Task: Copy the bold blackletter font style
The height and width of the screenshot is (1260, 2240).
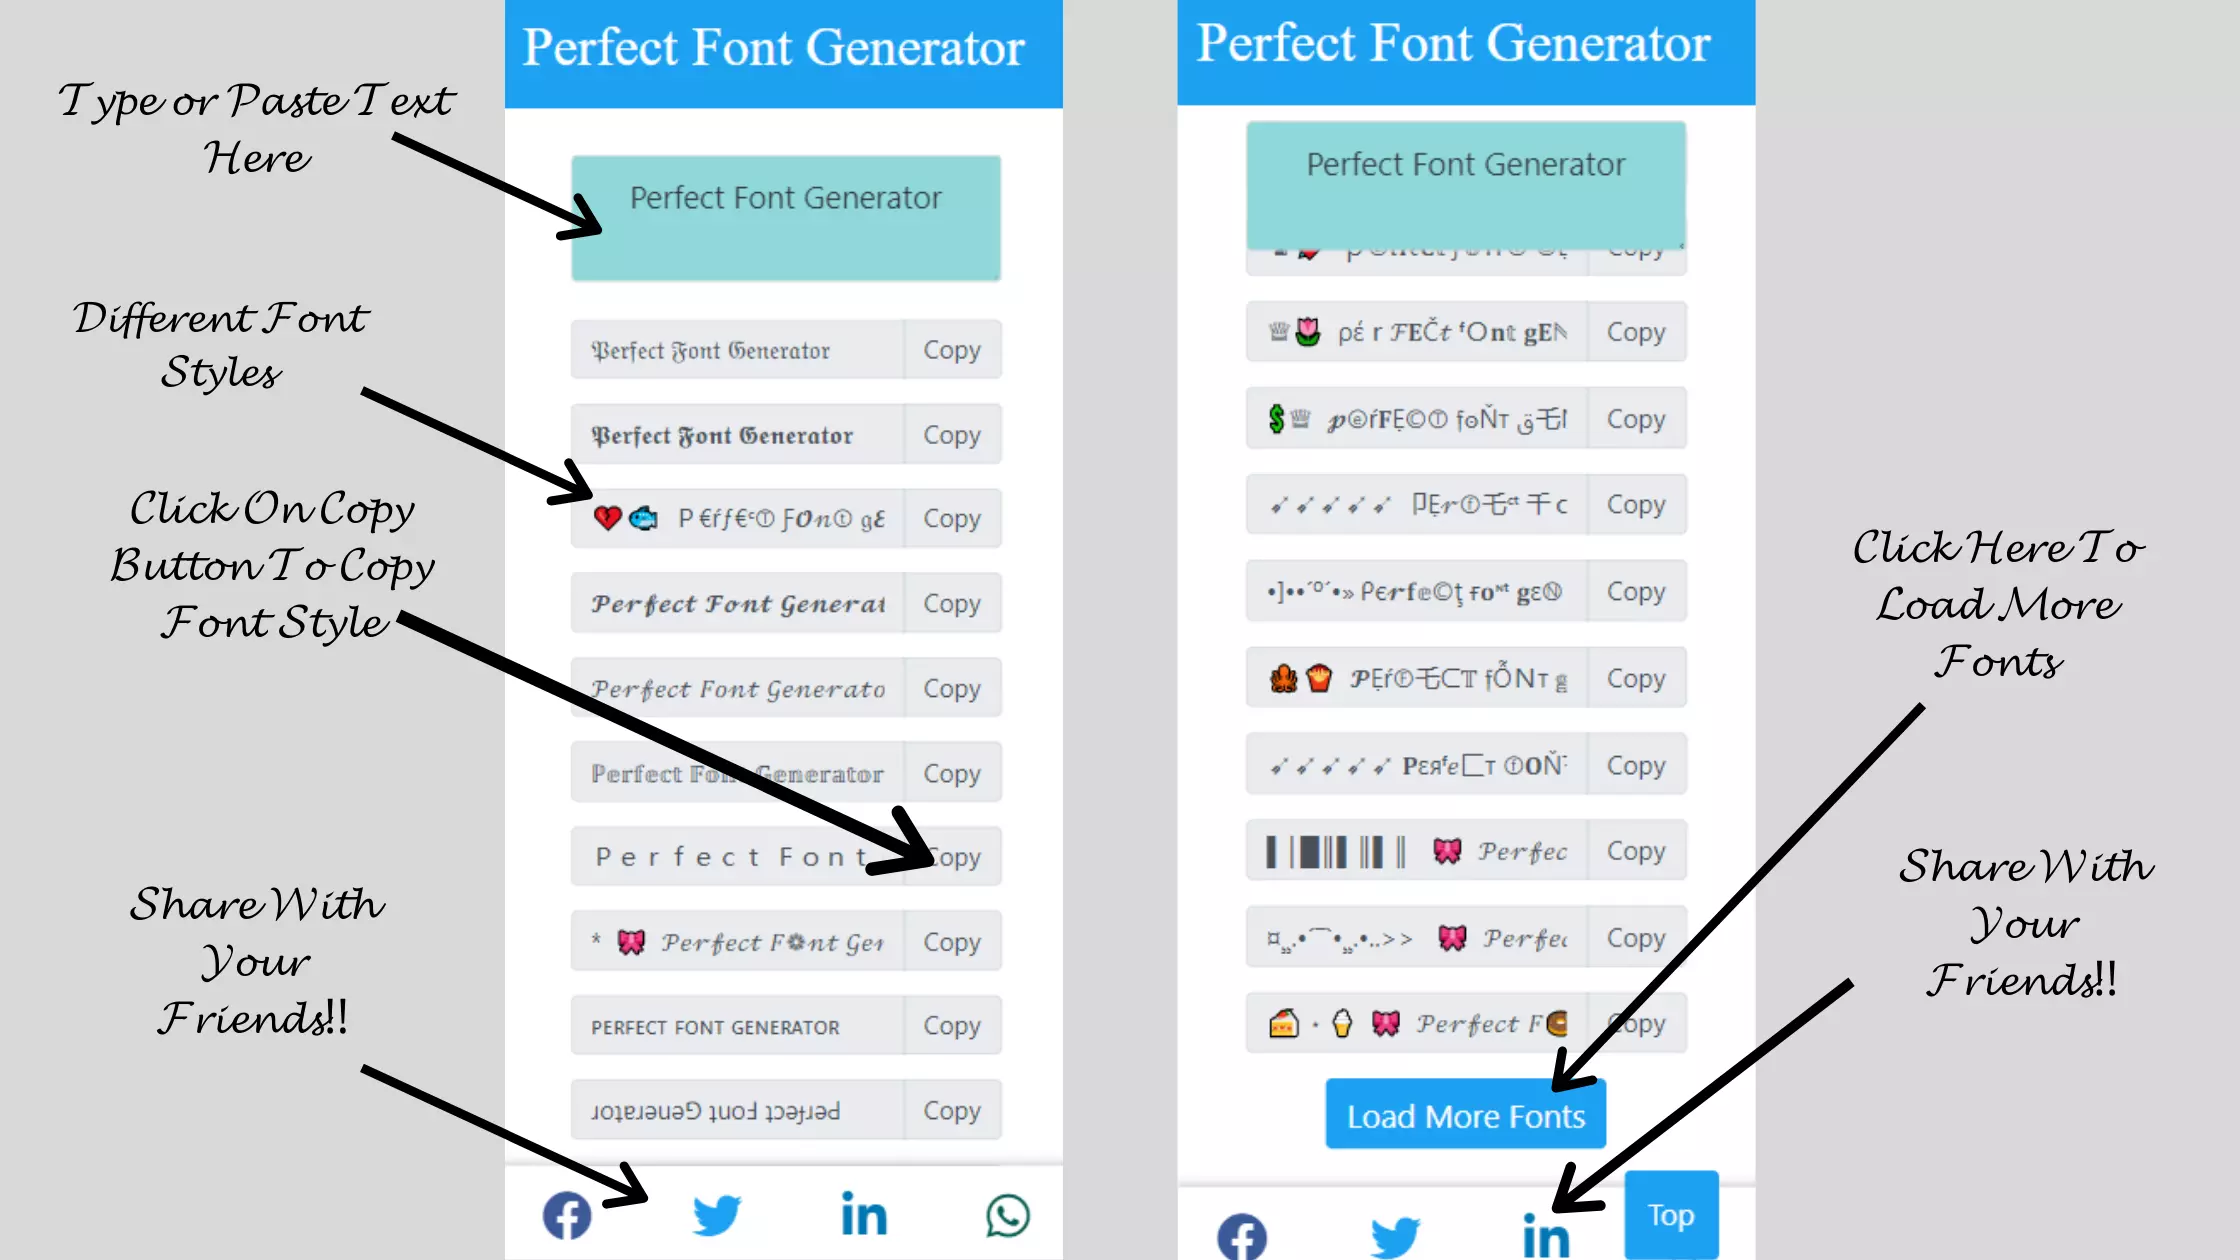Action: (x=951, y=434)
